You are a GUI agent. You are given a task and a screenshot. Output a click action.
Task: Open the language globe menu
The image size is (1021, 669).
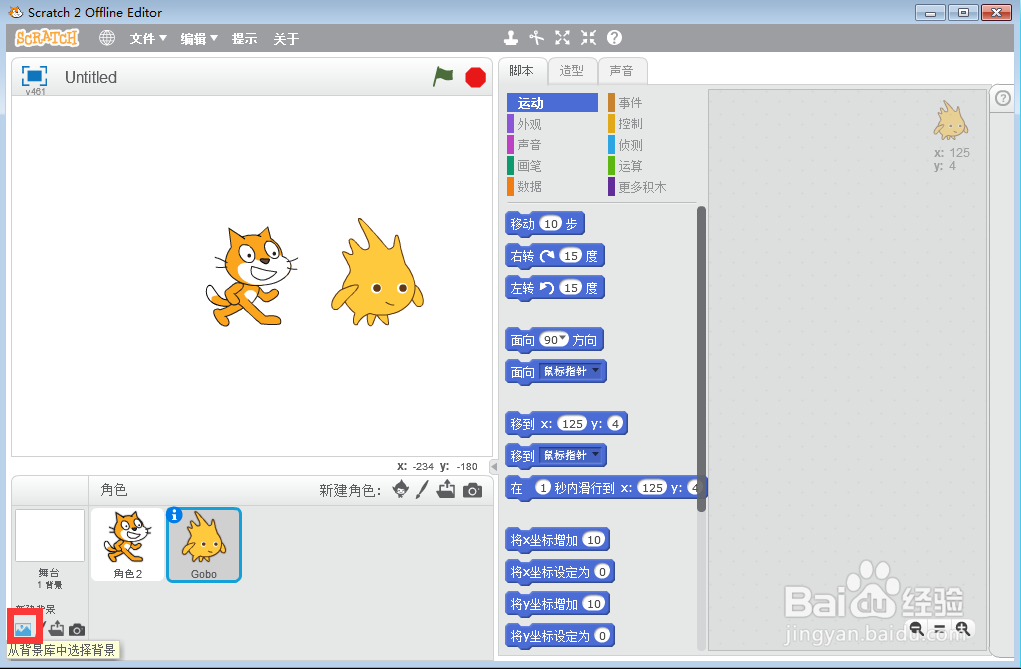[x=107, y=38]
